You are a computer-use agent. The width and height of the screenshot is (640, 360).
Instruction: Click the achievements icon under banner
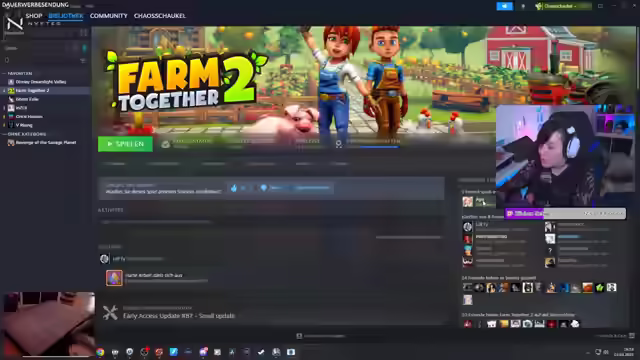[338, 144]
